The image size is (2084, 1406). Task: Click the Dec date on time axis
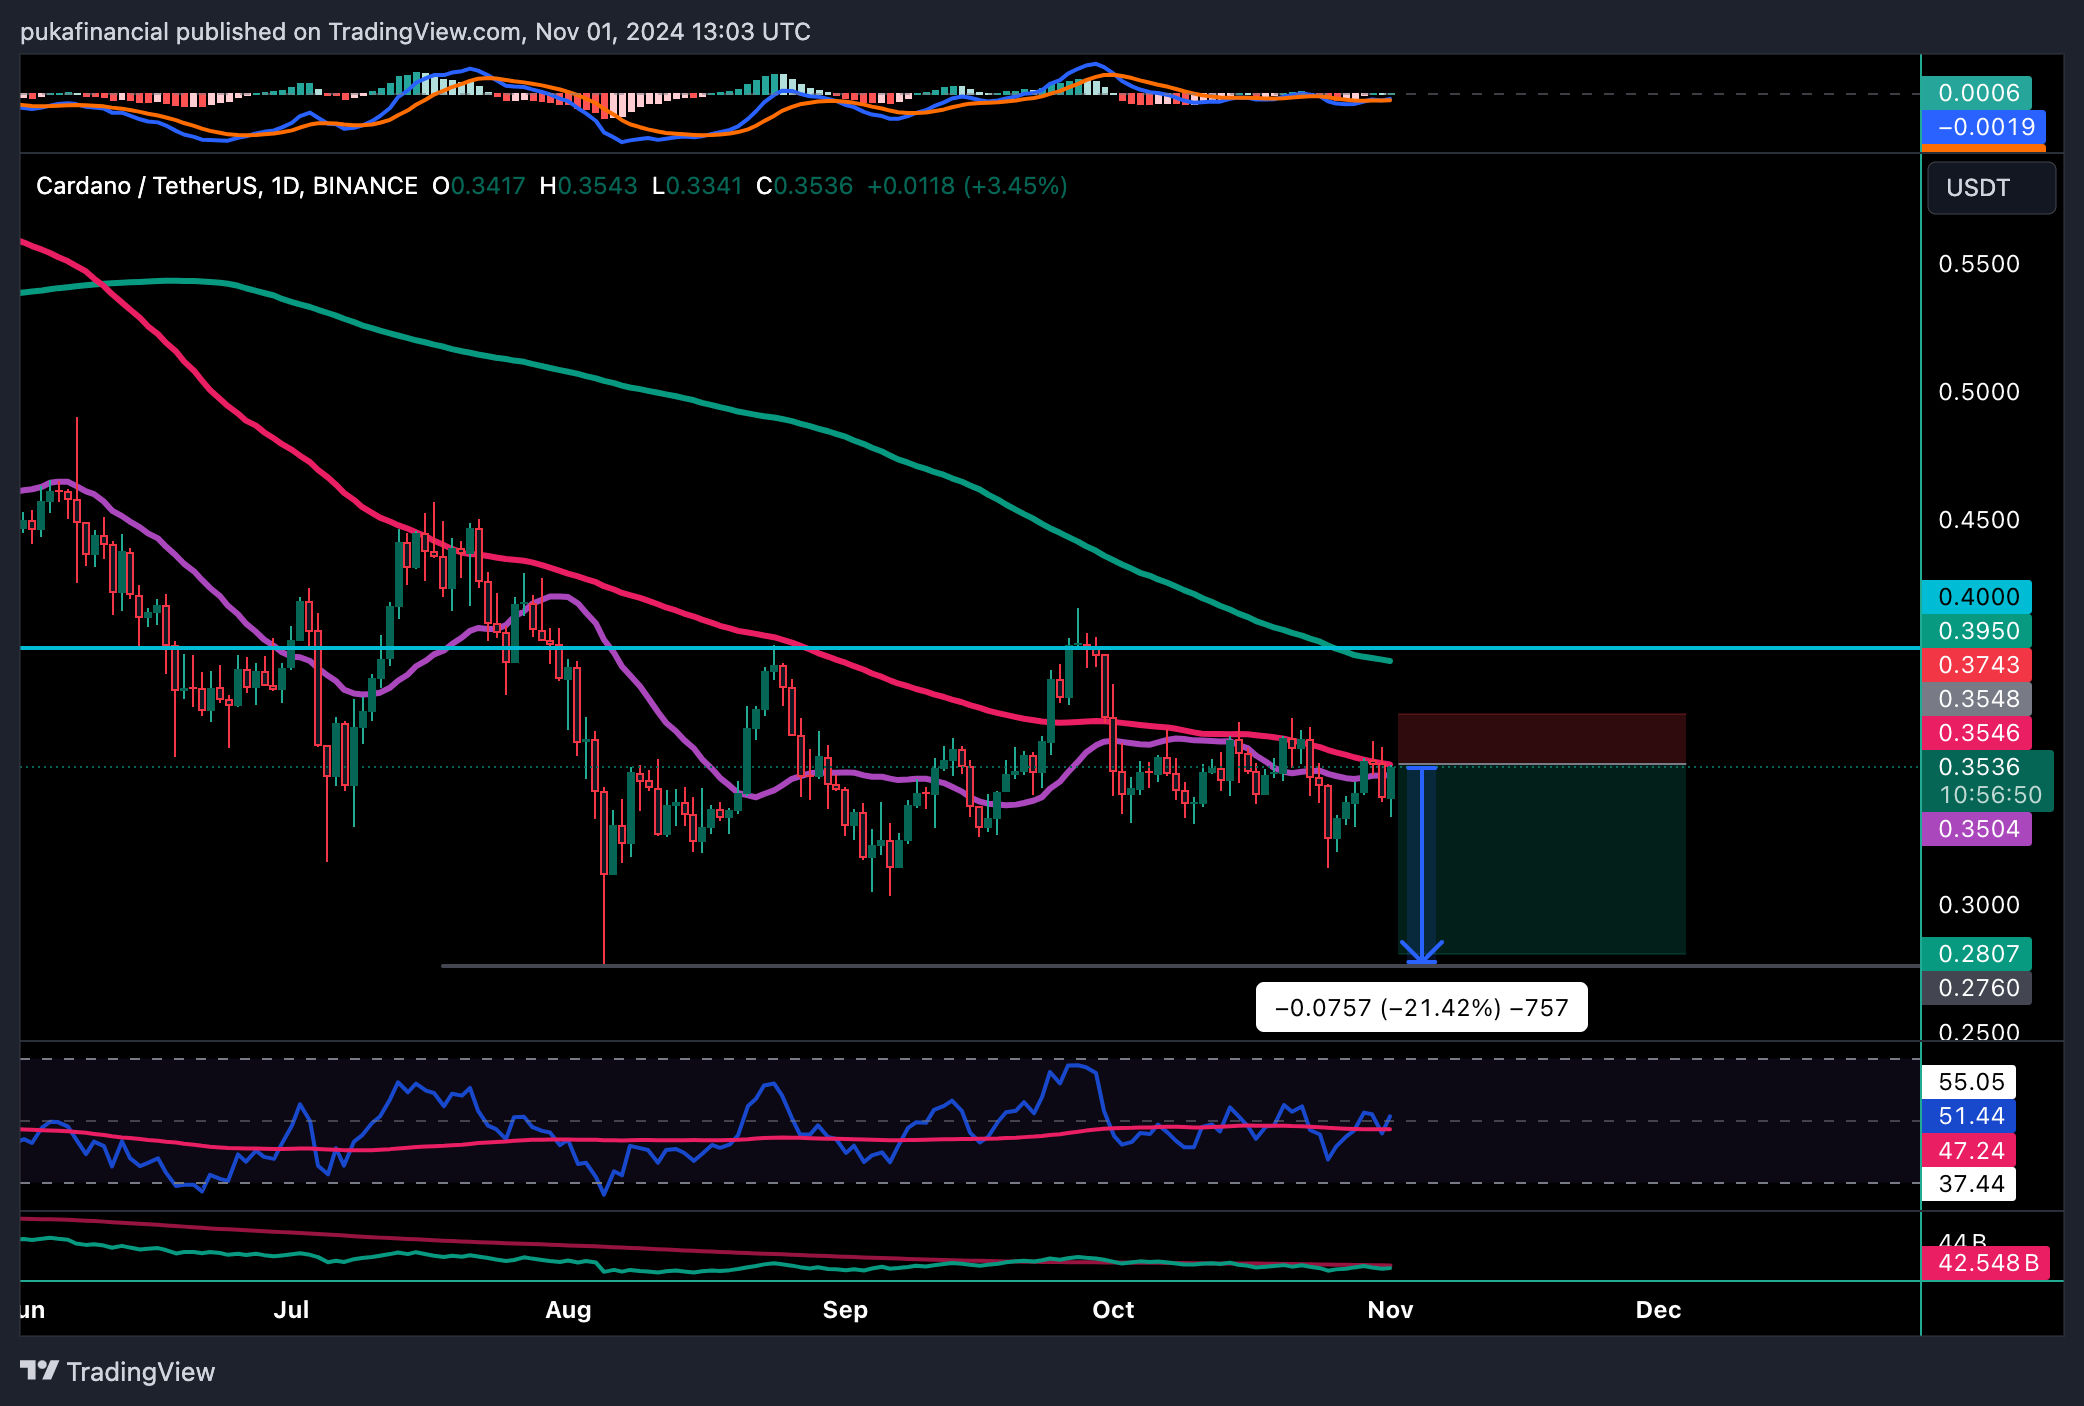1658,1310
